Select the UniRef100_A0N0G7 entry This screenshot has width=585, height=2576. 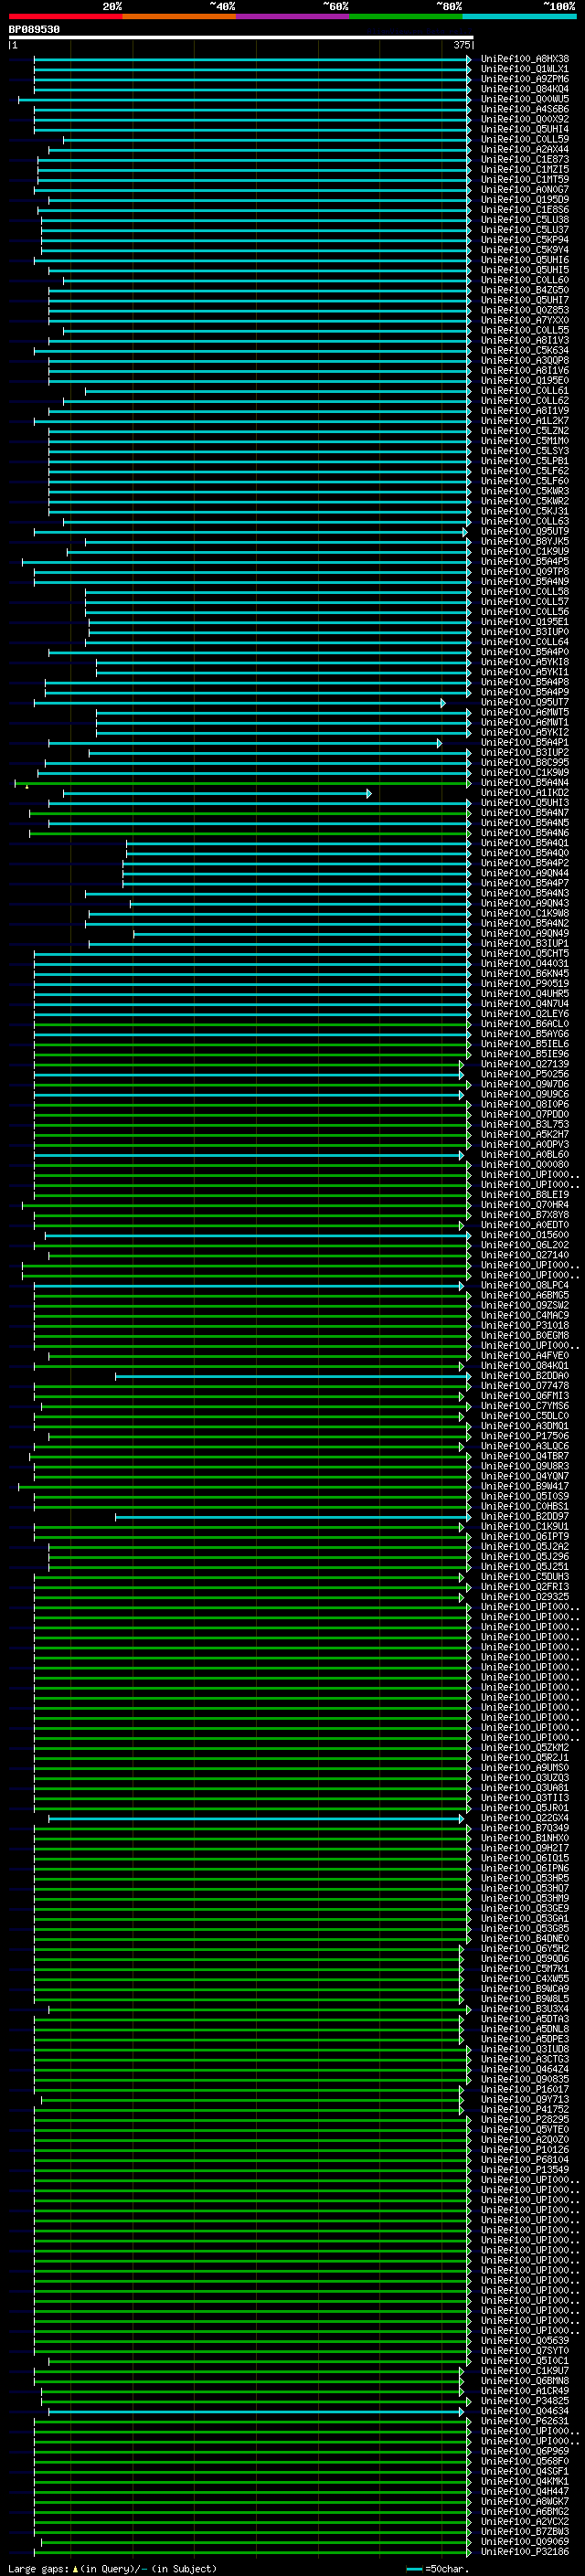coord(525,189)
